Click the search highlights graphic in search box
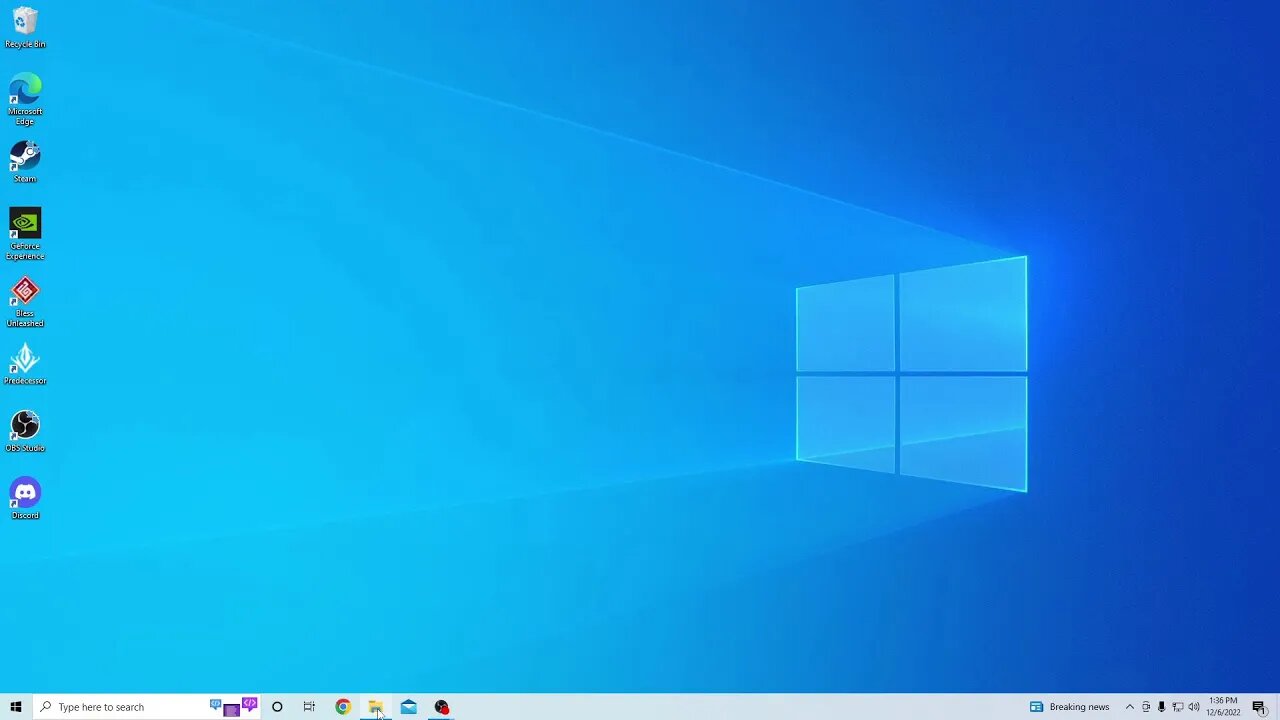Screen dimensions: 1280x720 tap(234, 707)
